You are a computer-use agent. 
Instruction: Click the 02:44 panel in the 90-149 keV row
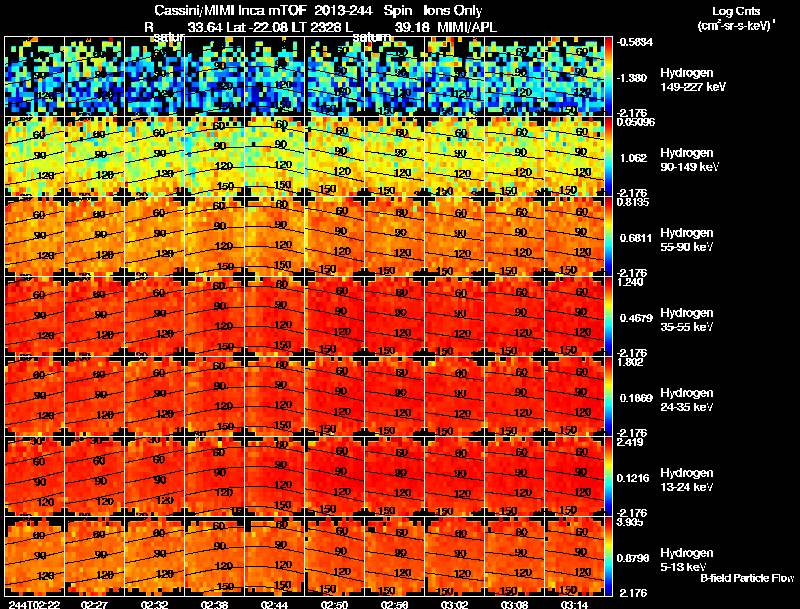(274, 157)
